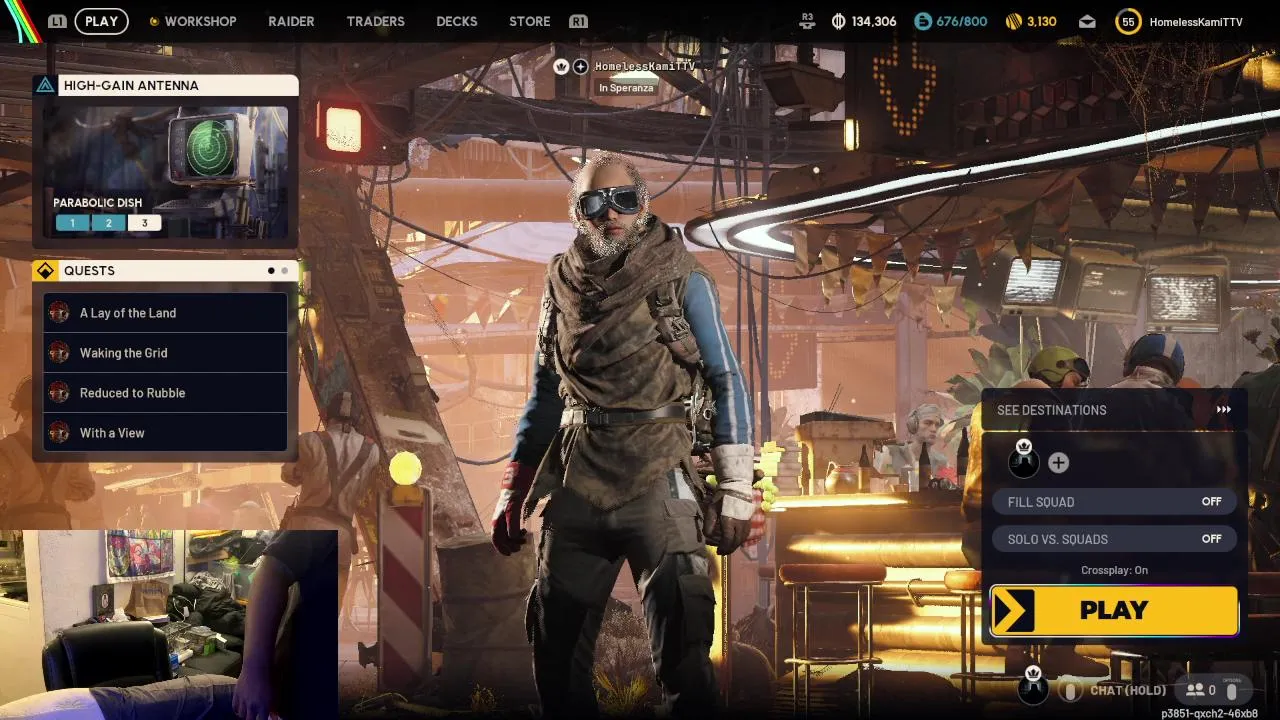
Task: Click the gold token icon beside 3,130
Action: [x=1013, y=21]
